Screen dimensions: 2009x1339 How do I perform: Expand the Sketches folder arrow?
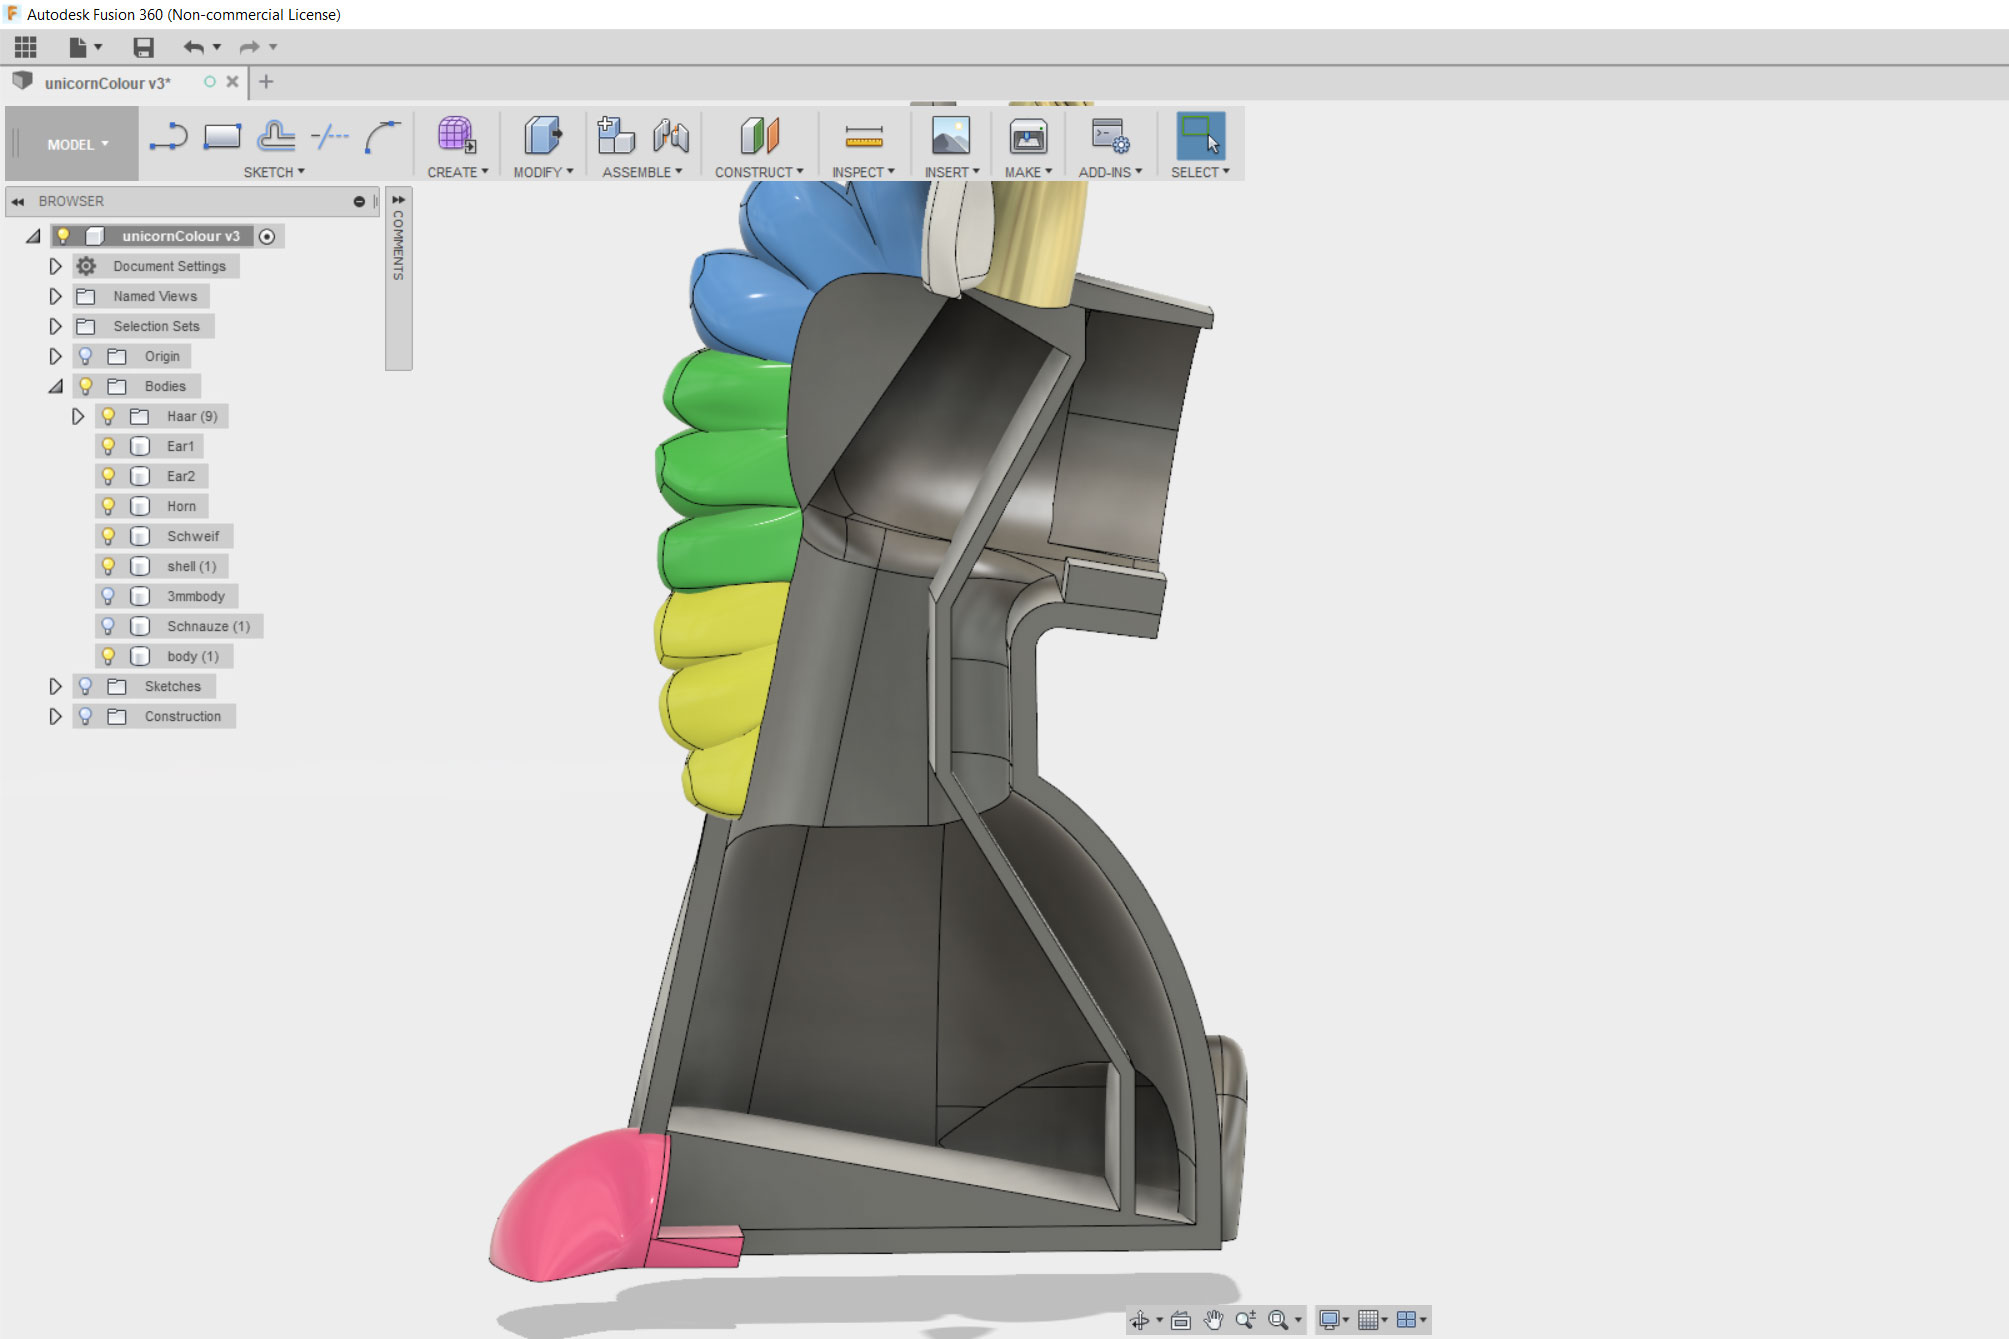(55, 686)
